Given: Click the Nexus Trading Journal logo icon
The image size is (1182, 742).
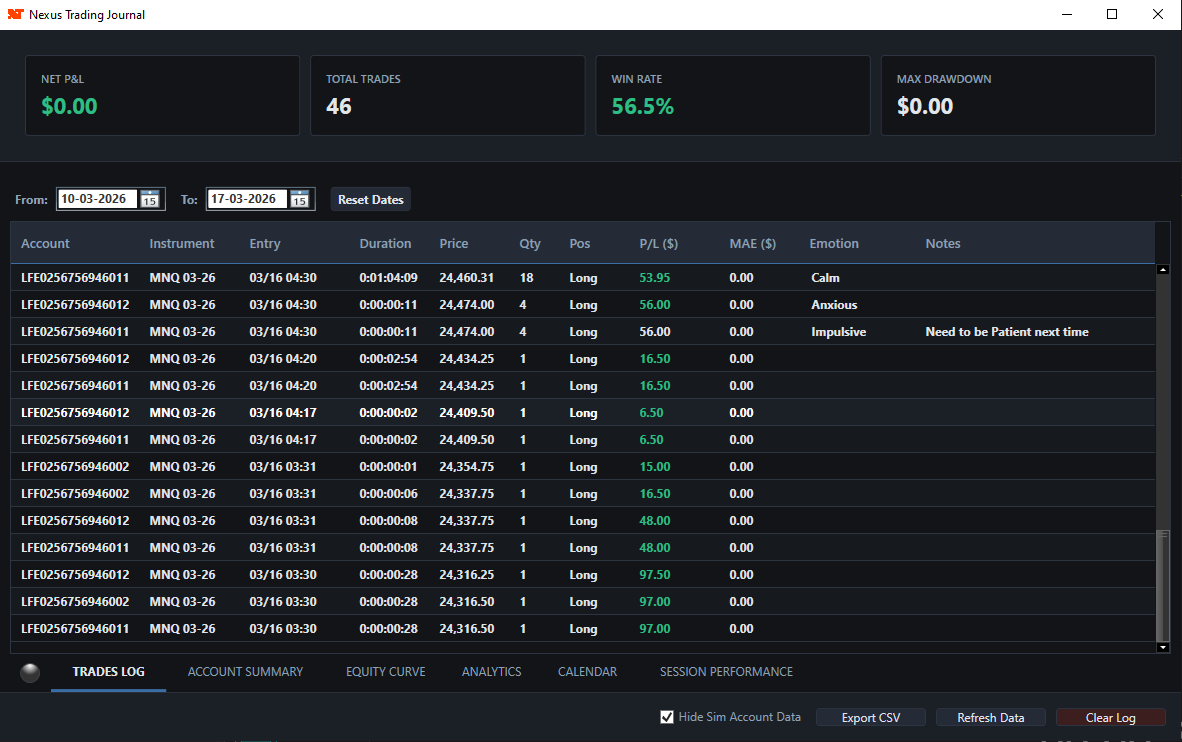Looking at the screenshot, I should click(16, 14).
